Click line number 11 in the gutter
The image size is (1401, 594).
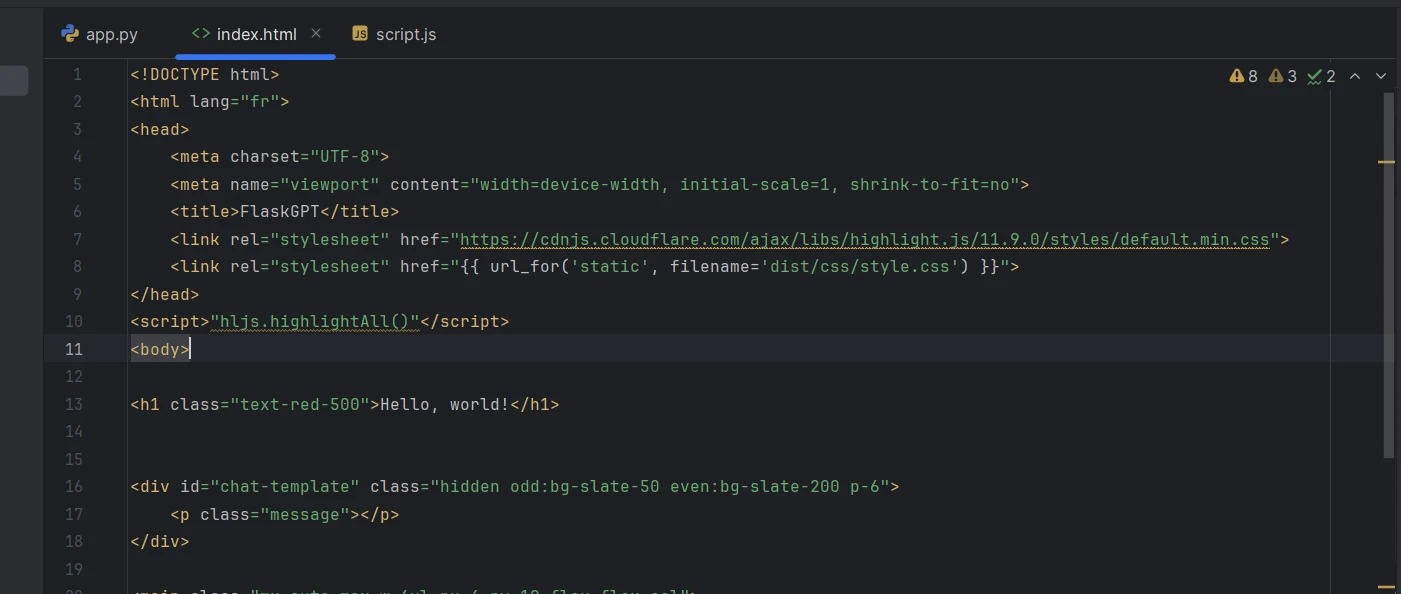pos(74,349)
